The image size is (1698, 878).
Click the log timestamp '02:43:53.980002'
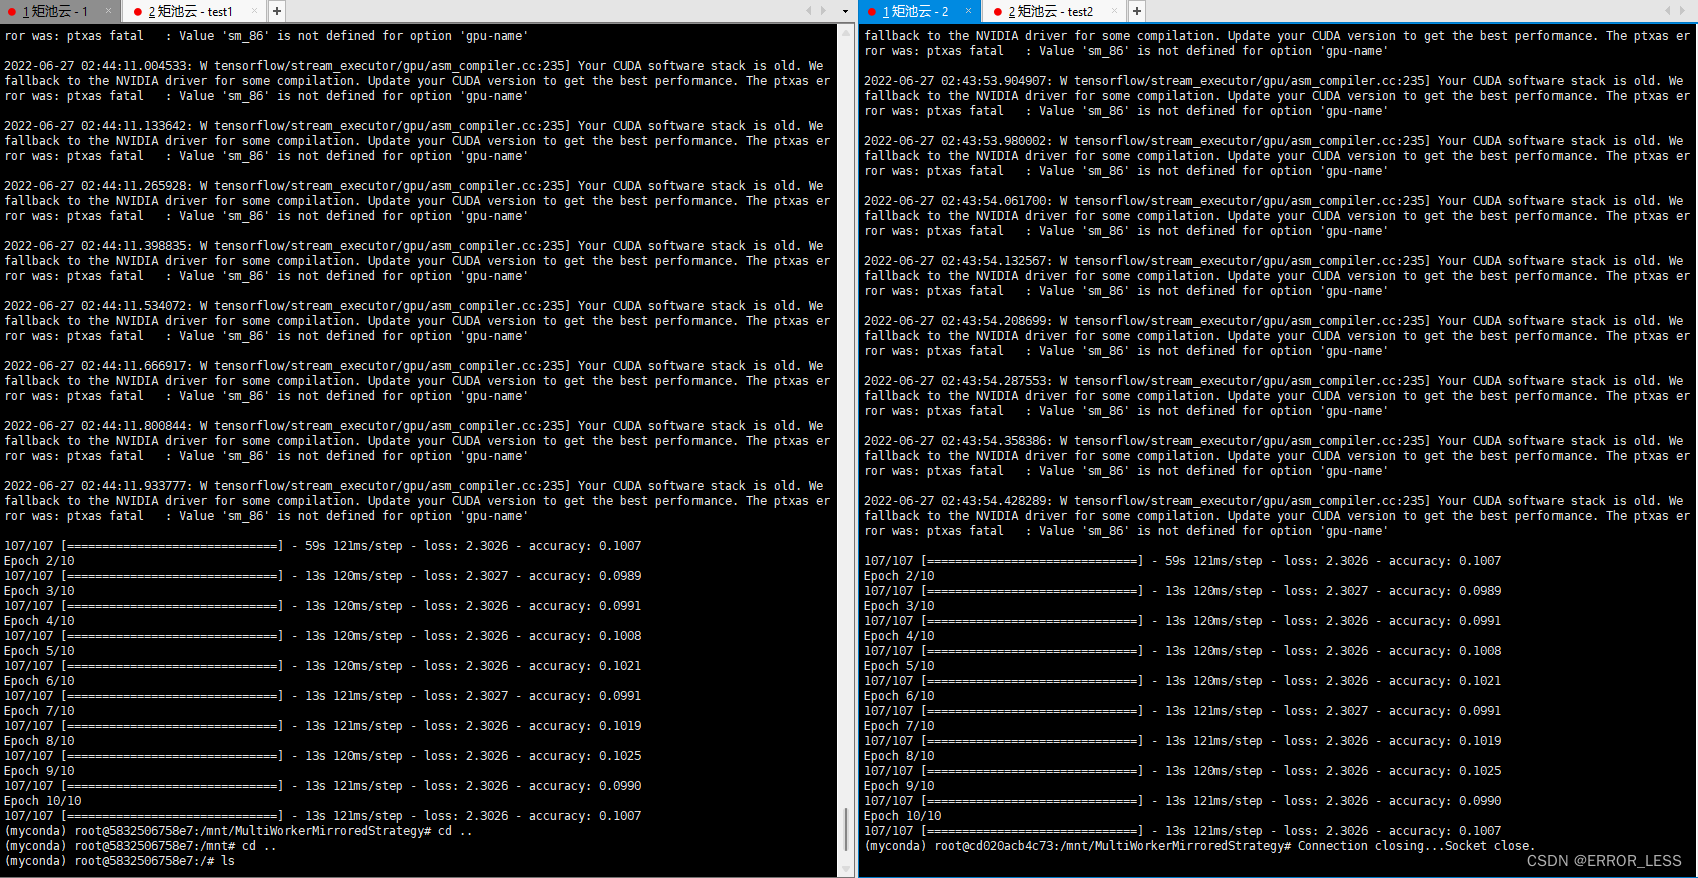(995, 141)
